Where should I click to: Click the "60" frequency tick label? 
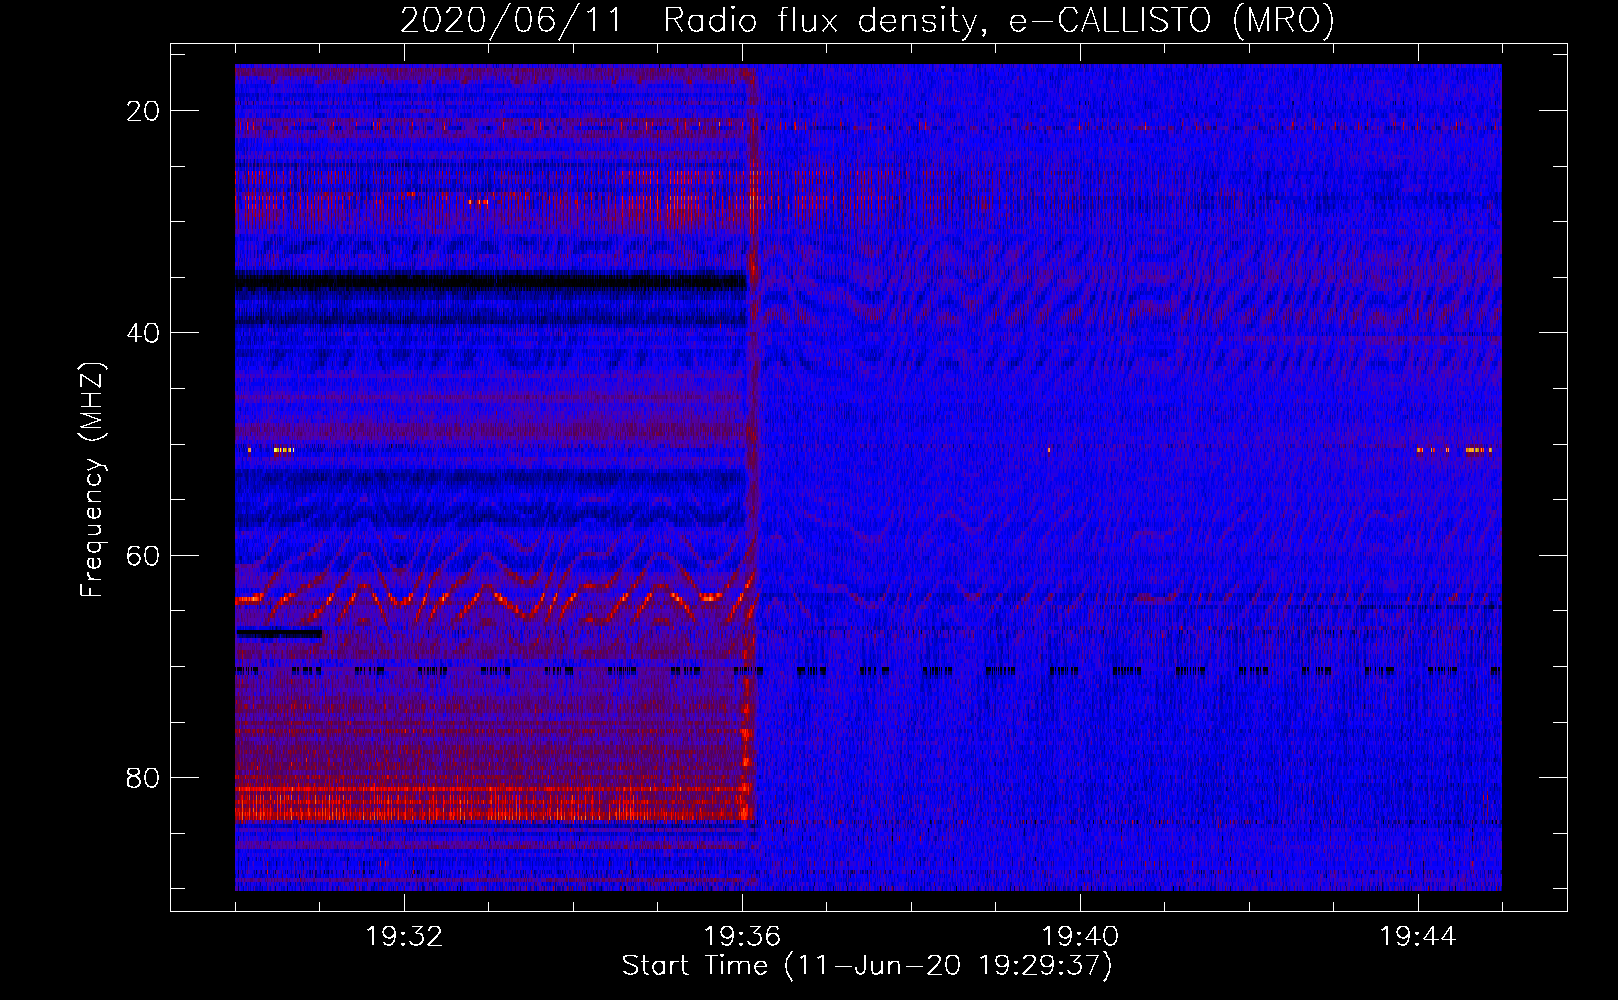pyautogui.click(x=143, y=555)
